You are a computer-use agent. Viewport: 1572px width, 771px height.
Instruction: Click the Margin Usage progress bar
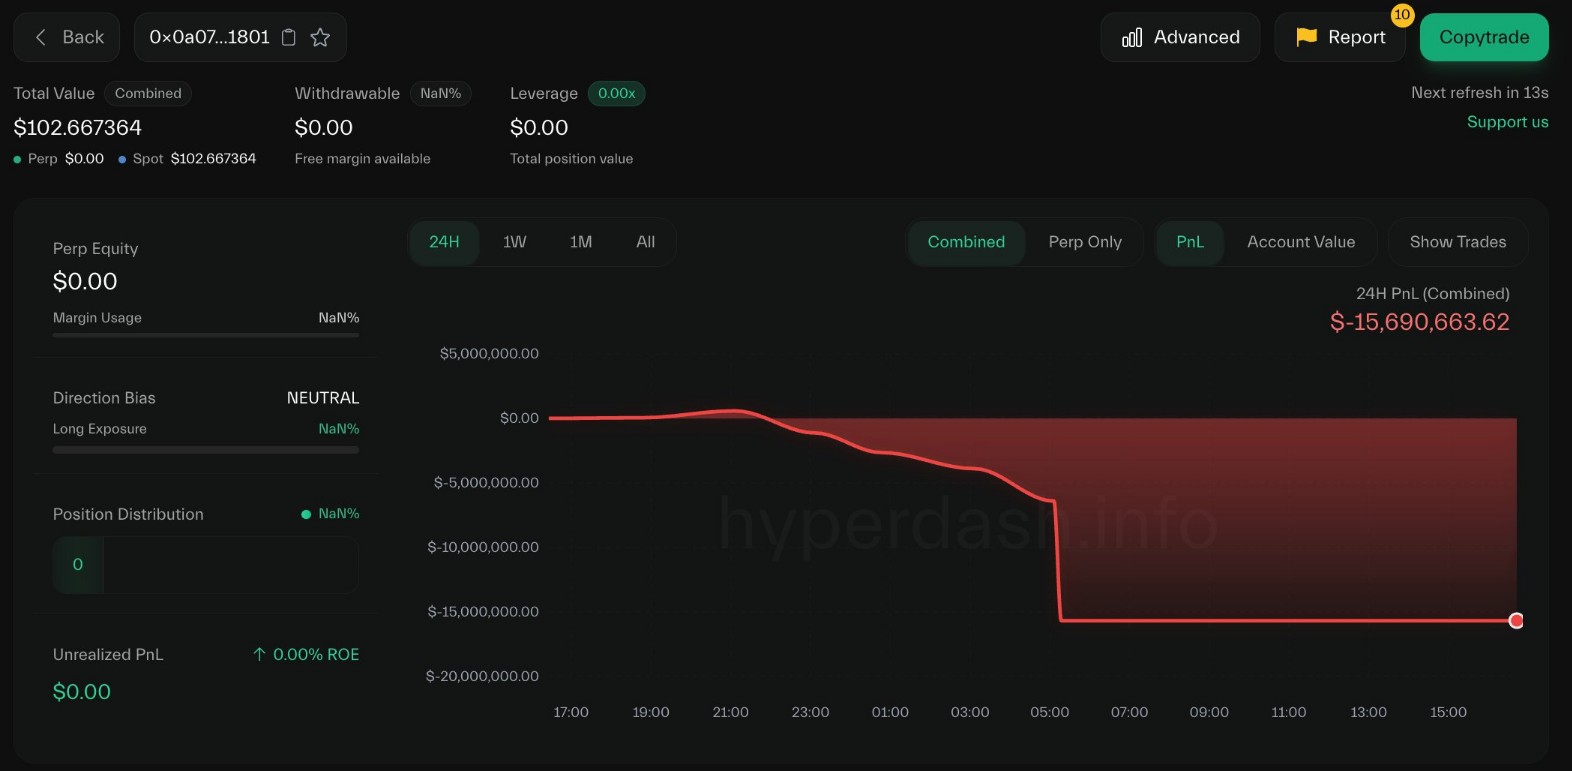(206, 335)
